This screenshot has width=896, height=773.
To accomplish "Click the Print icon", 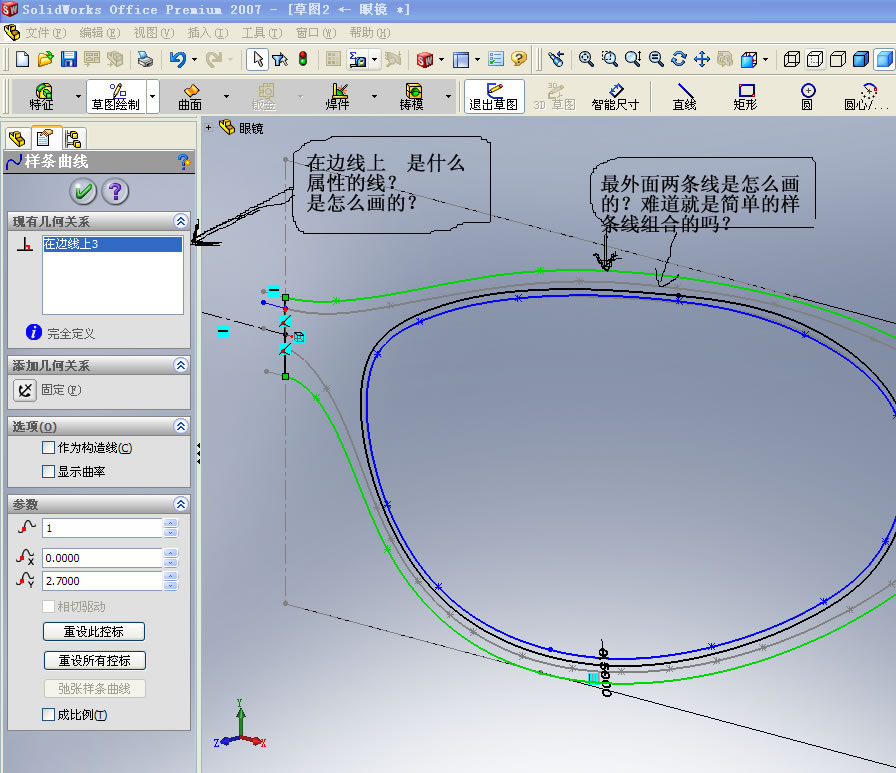I will [145, 59].
